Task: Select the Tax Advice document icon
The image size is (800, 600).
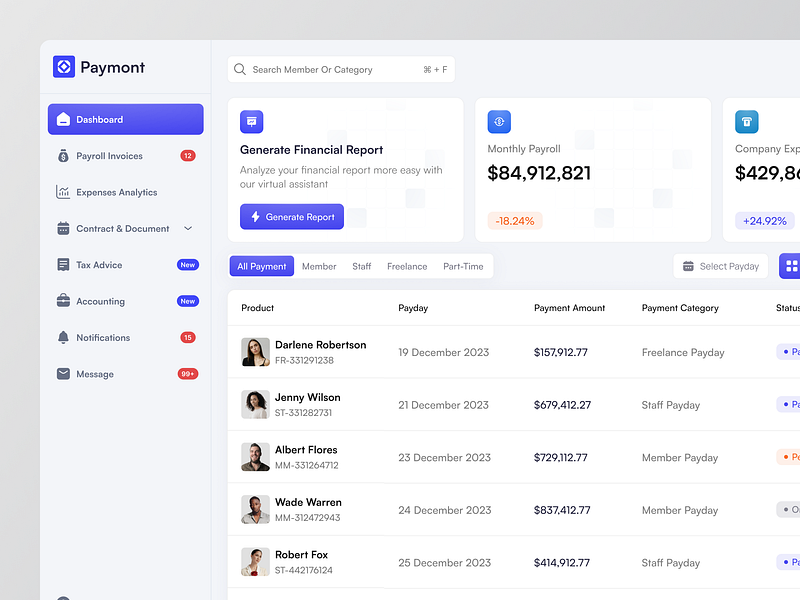Action: pos(62,264)
